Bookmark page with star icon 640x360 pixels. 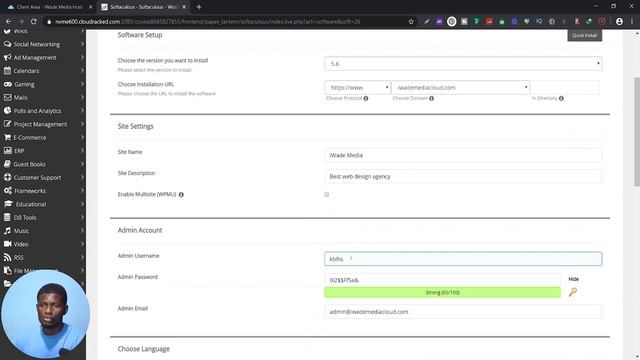point(411,22)
